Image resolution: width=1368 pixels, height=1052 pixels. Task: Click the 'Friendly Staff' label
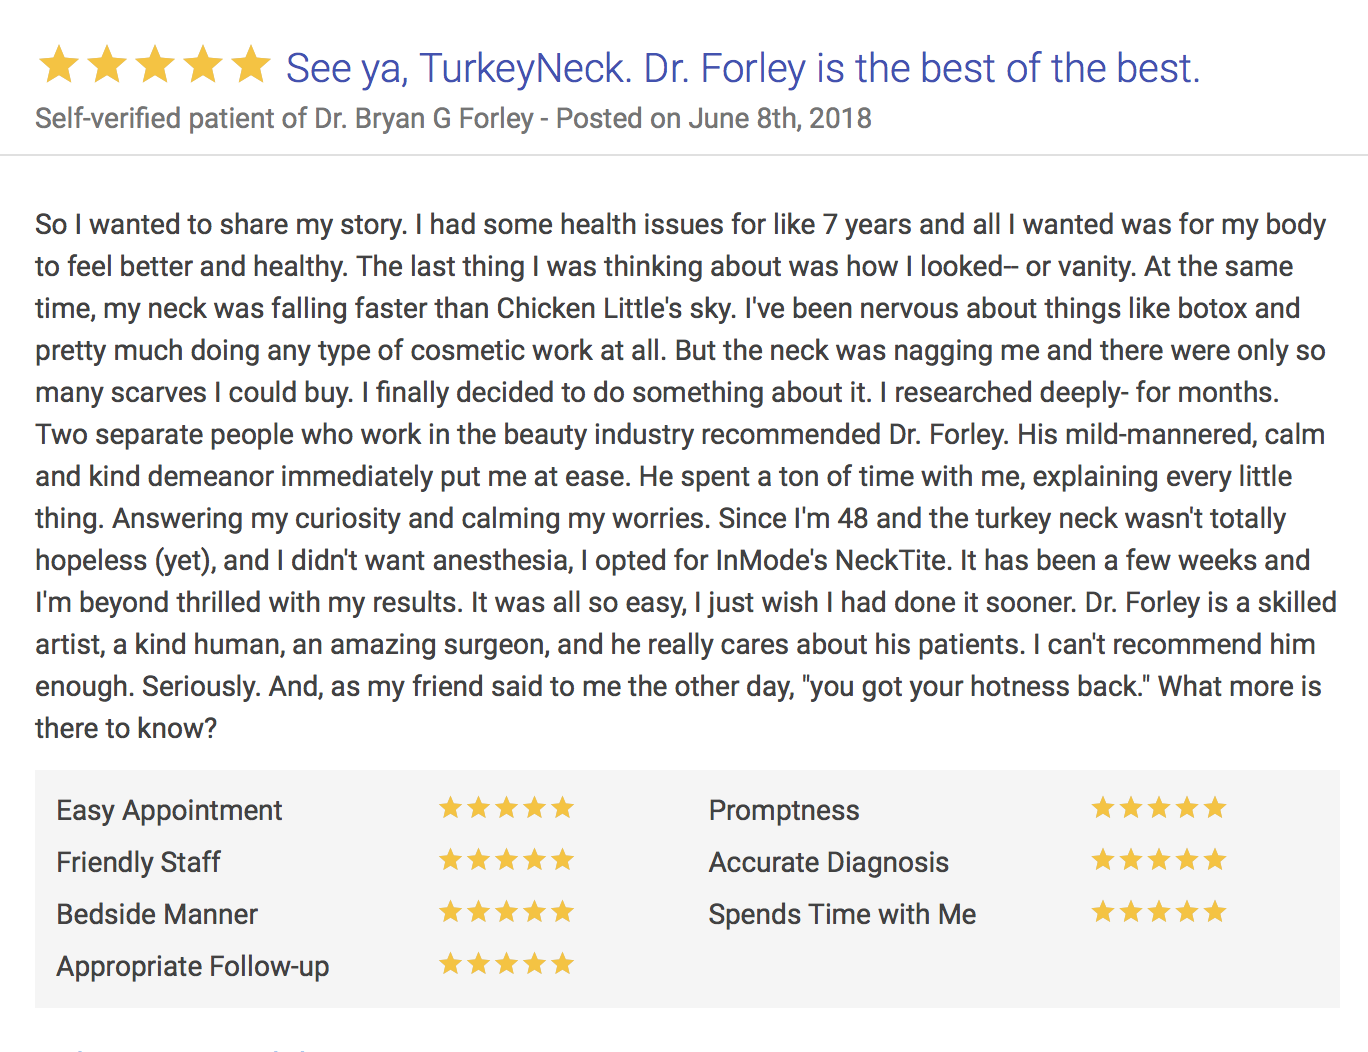point(138,862)
